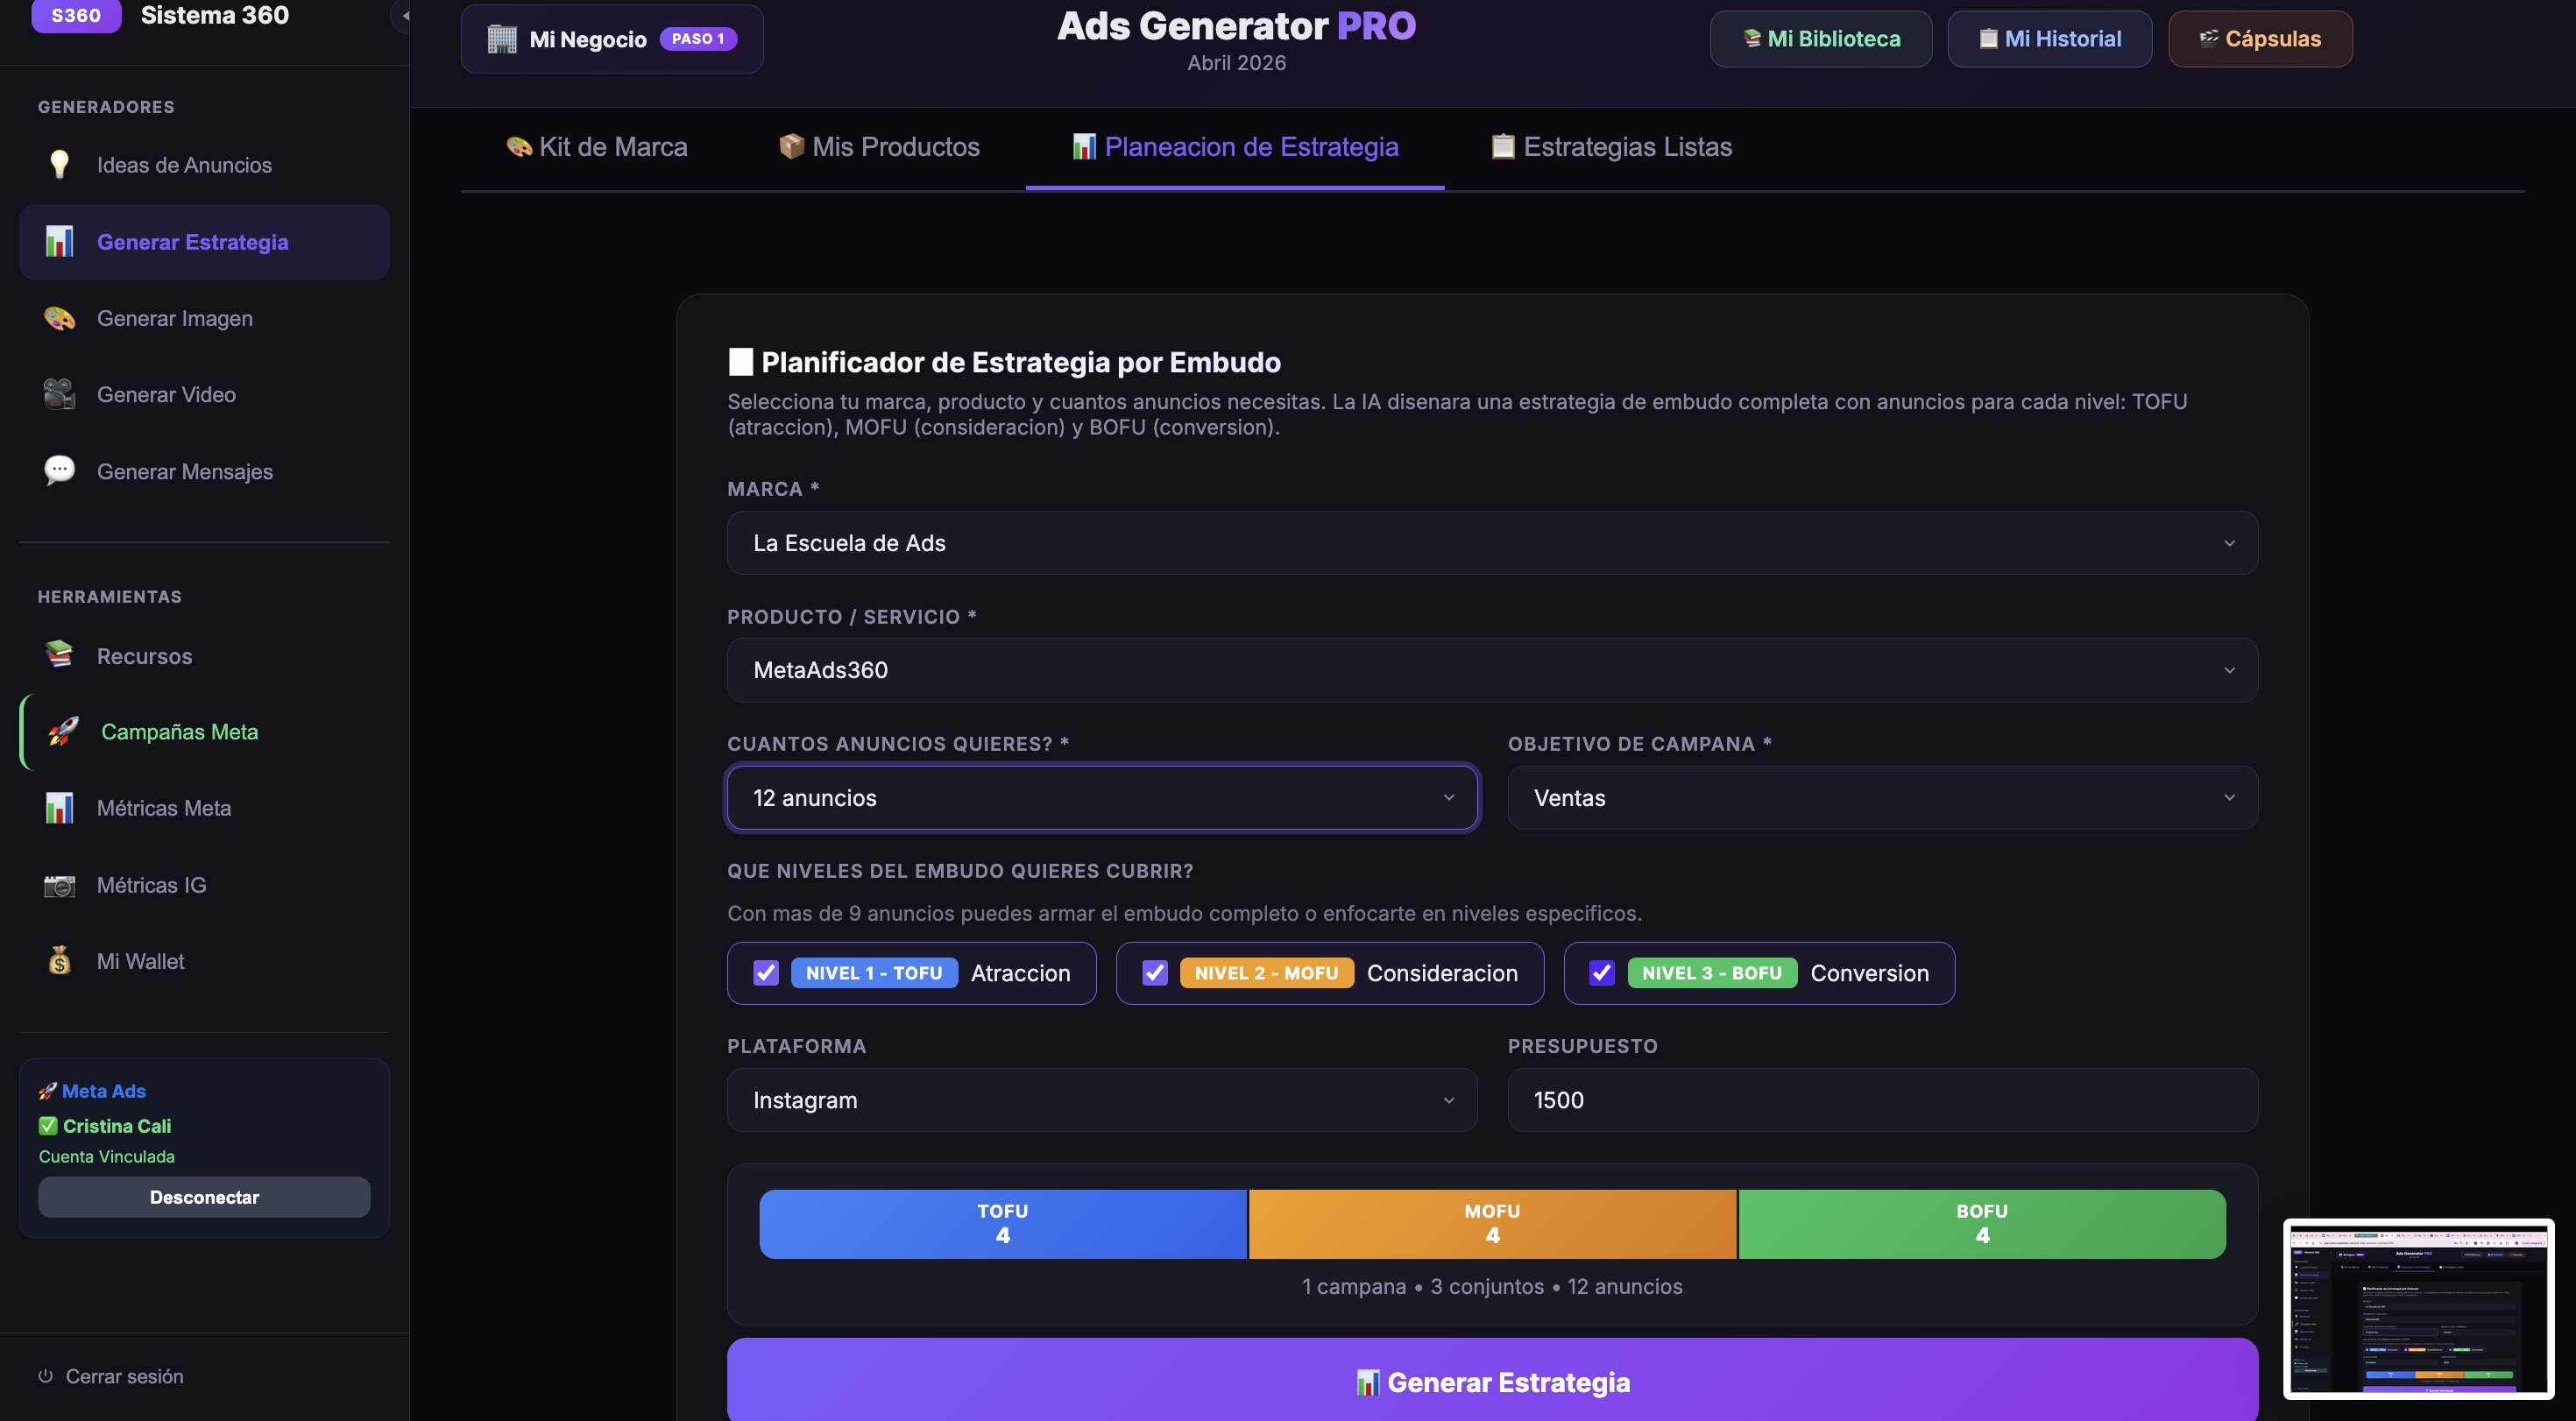Click the Mis Productos box icon
2576x1421 pixels.
pyautogui.click(x=791, y=147)
